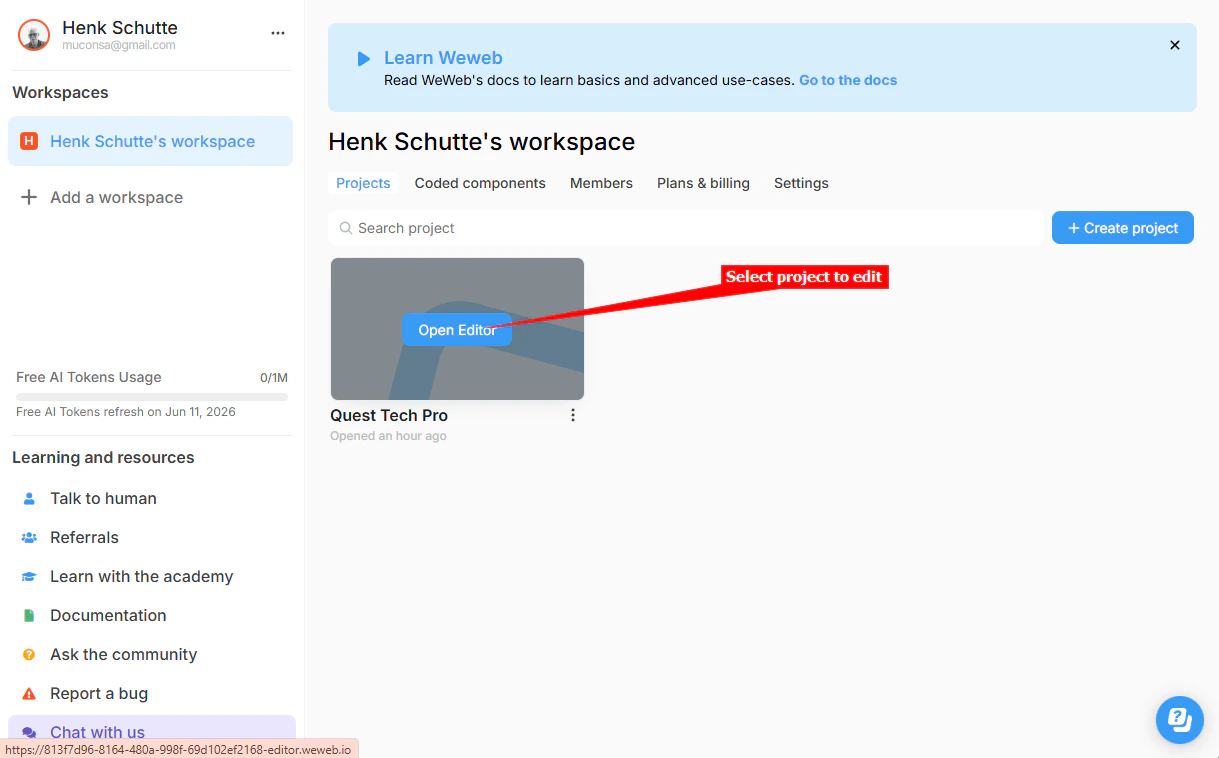Screen dimensions: 1219x758
Task: Open the Learn Weweb heading link
Action: [443, 58]
